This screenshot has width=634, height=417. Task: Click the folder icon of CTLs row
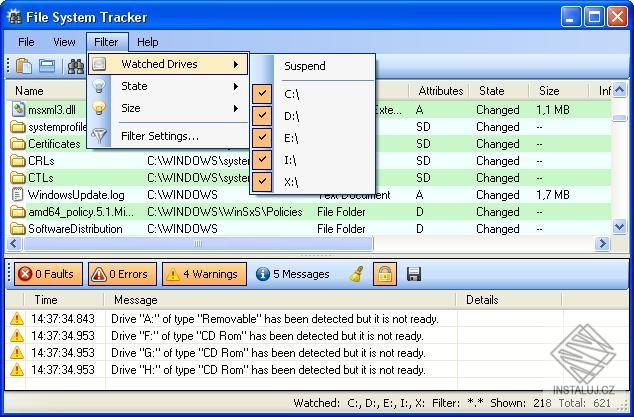(x=18, y=178)
